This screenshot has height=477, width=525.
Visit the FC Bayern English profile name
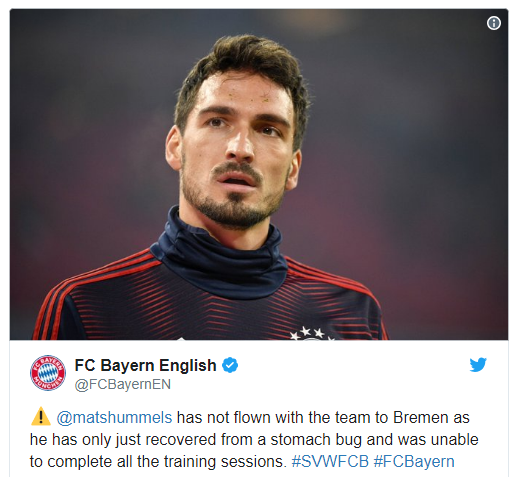point(145,365)
